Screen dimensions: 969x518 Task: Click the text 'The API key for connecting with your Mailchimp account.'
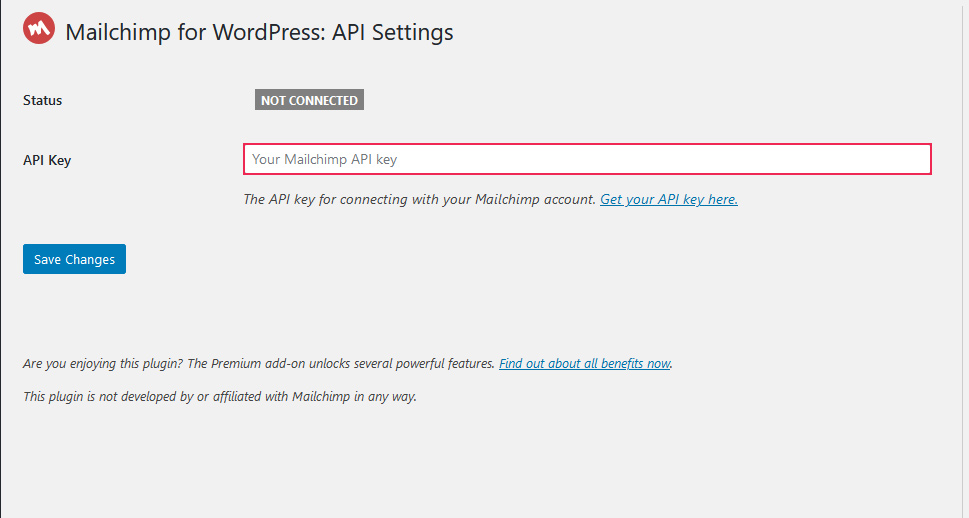coord(420,199)
